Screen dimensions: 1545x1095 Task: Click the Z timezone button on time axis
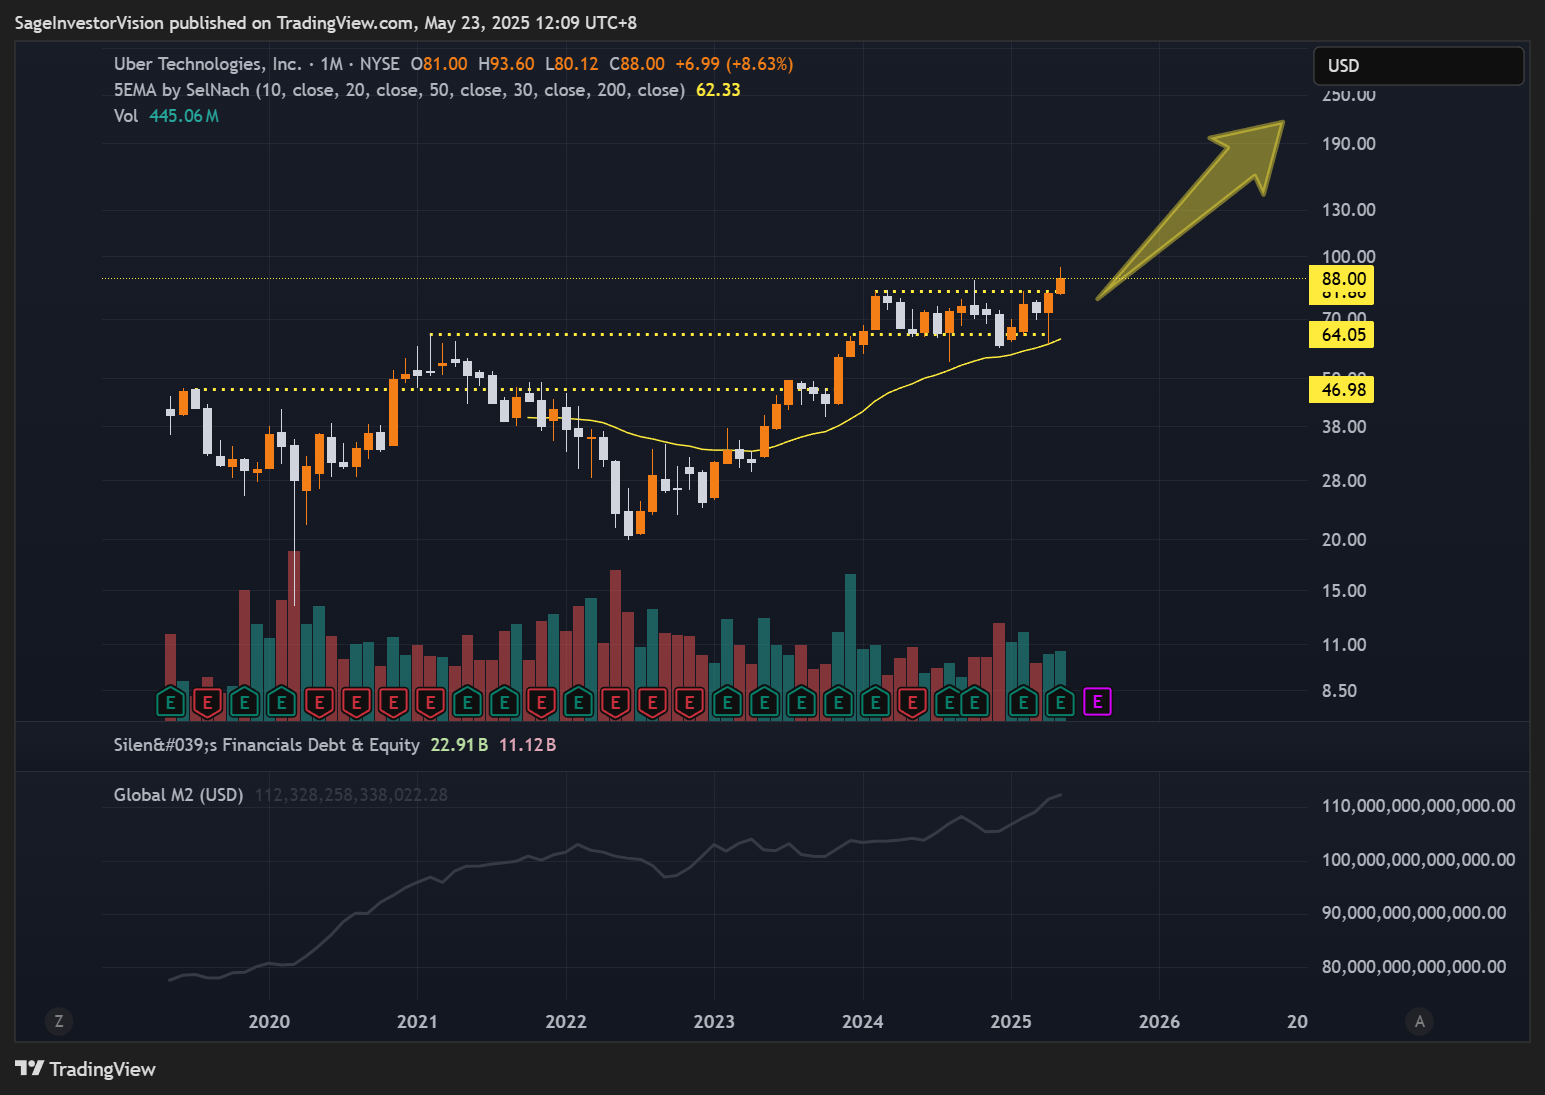(59, 1021)
